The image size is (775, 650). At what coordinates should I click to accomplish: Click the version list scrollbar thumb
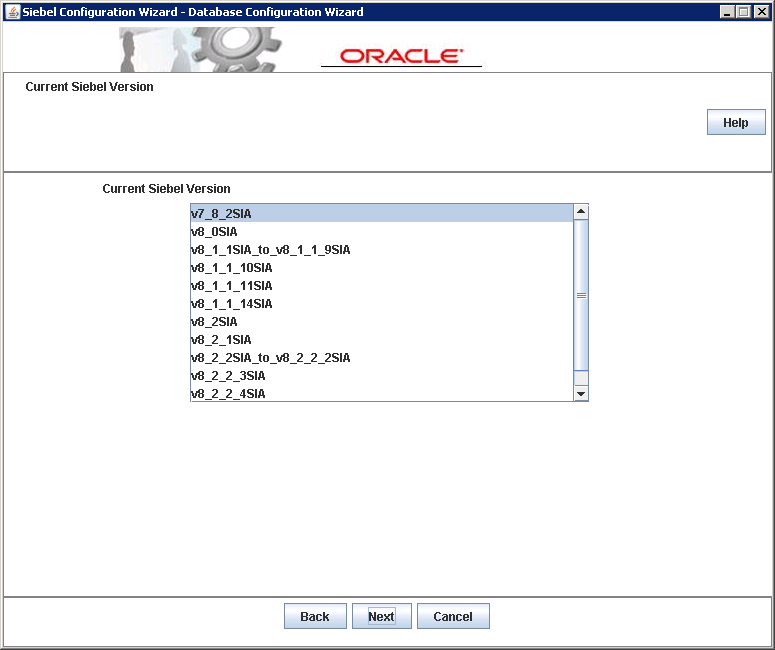pos(581,295)
